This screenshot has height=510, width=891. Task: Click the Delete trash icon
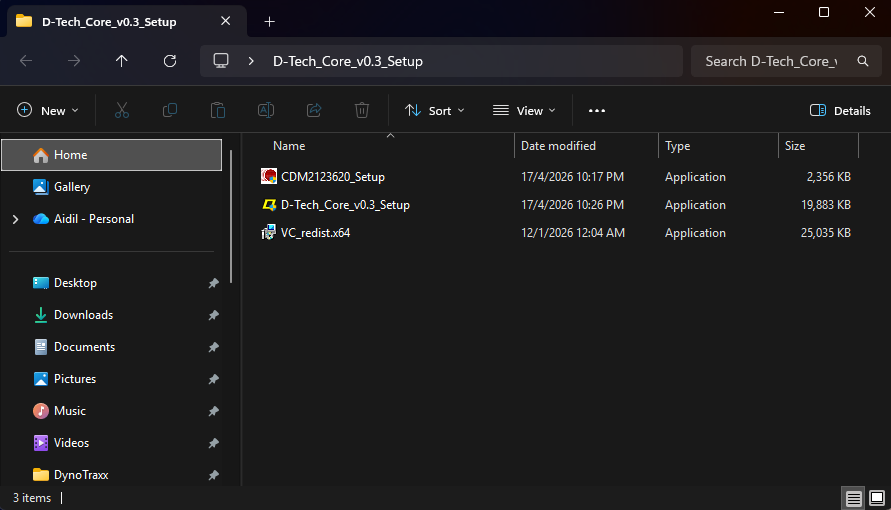pos(362,110)
